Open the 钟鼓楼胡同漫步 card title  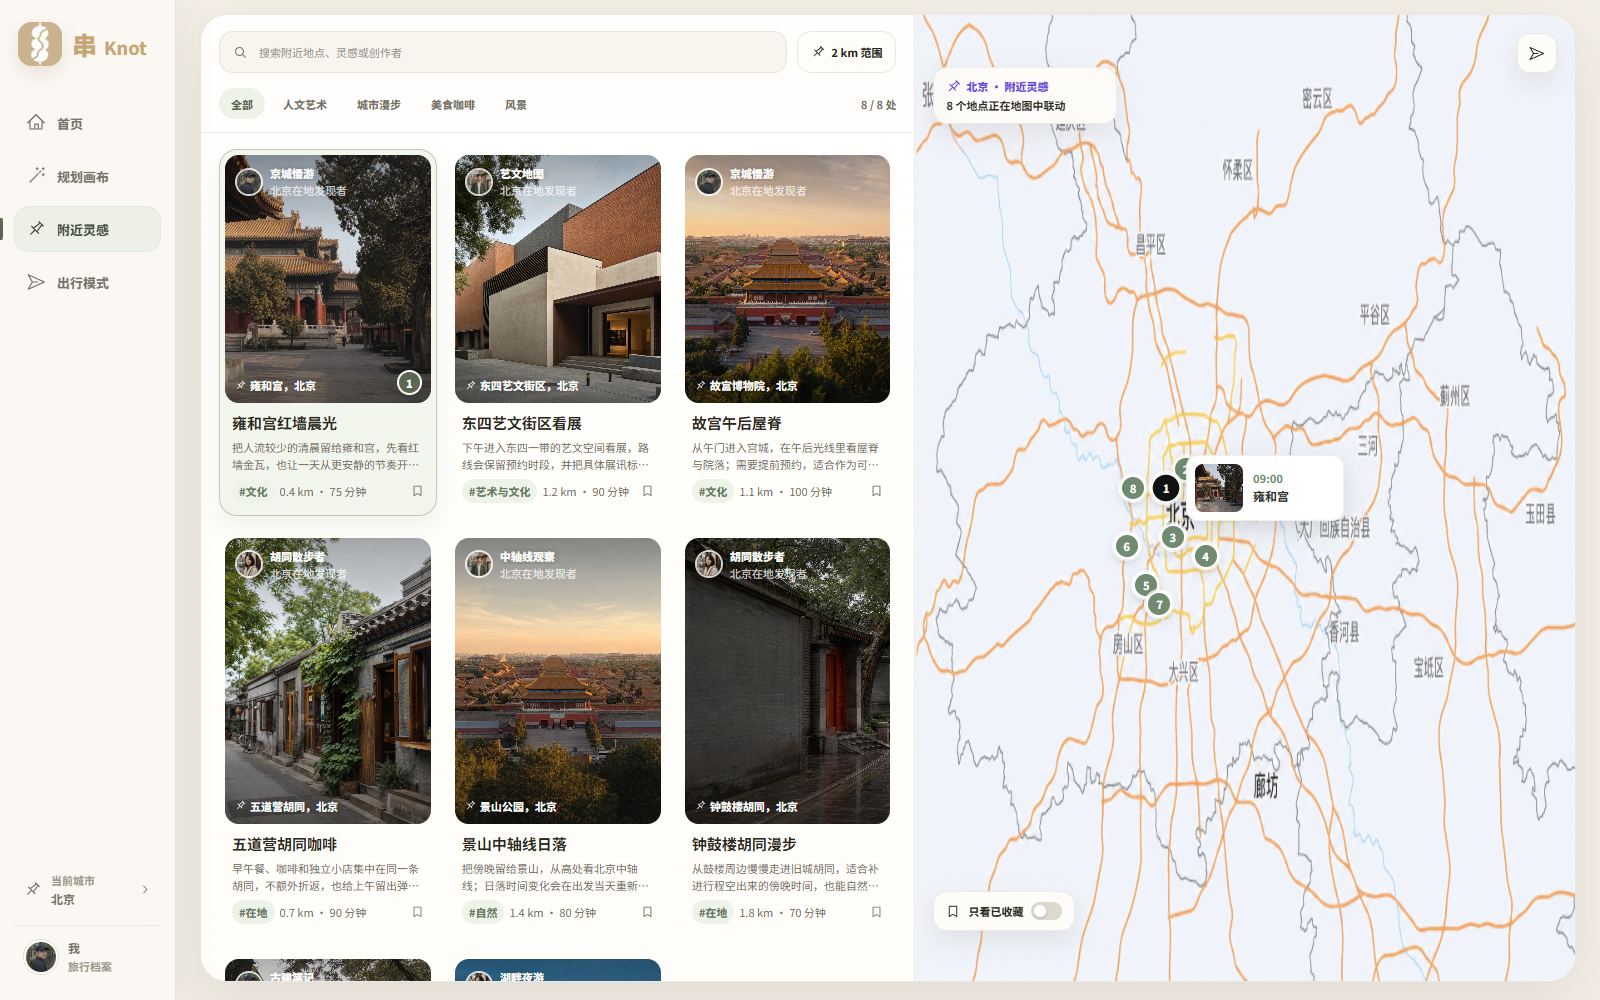(744, 845)
